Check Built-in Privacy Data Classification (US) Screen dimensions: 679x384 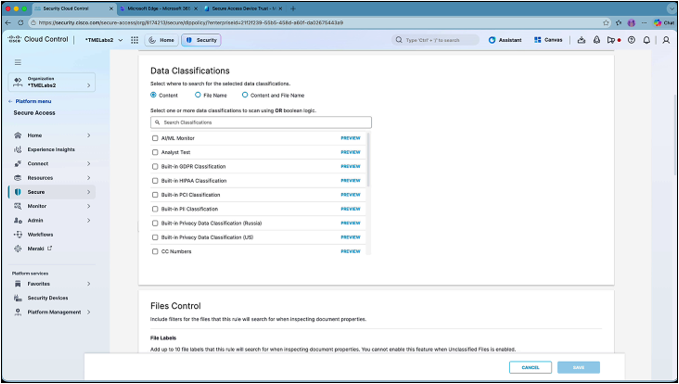[x=155, y=237]
